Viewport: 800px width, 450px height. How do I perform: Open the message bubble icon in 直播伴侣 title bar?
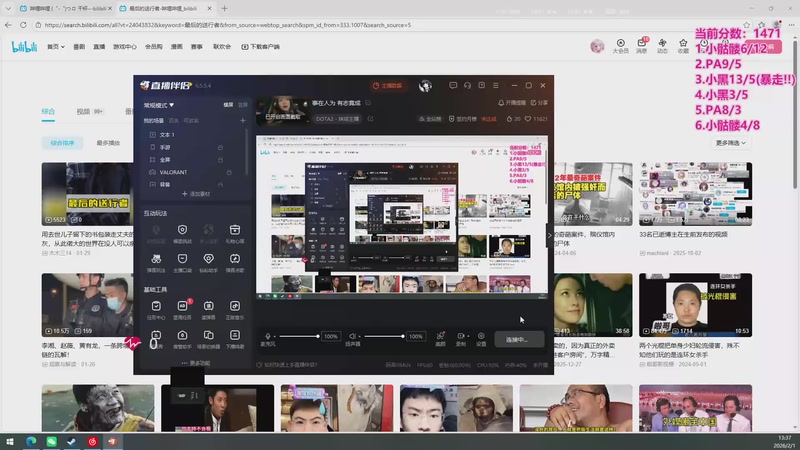tap(453, 85)
